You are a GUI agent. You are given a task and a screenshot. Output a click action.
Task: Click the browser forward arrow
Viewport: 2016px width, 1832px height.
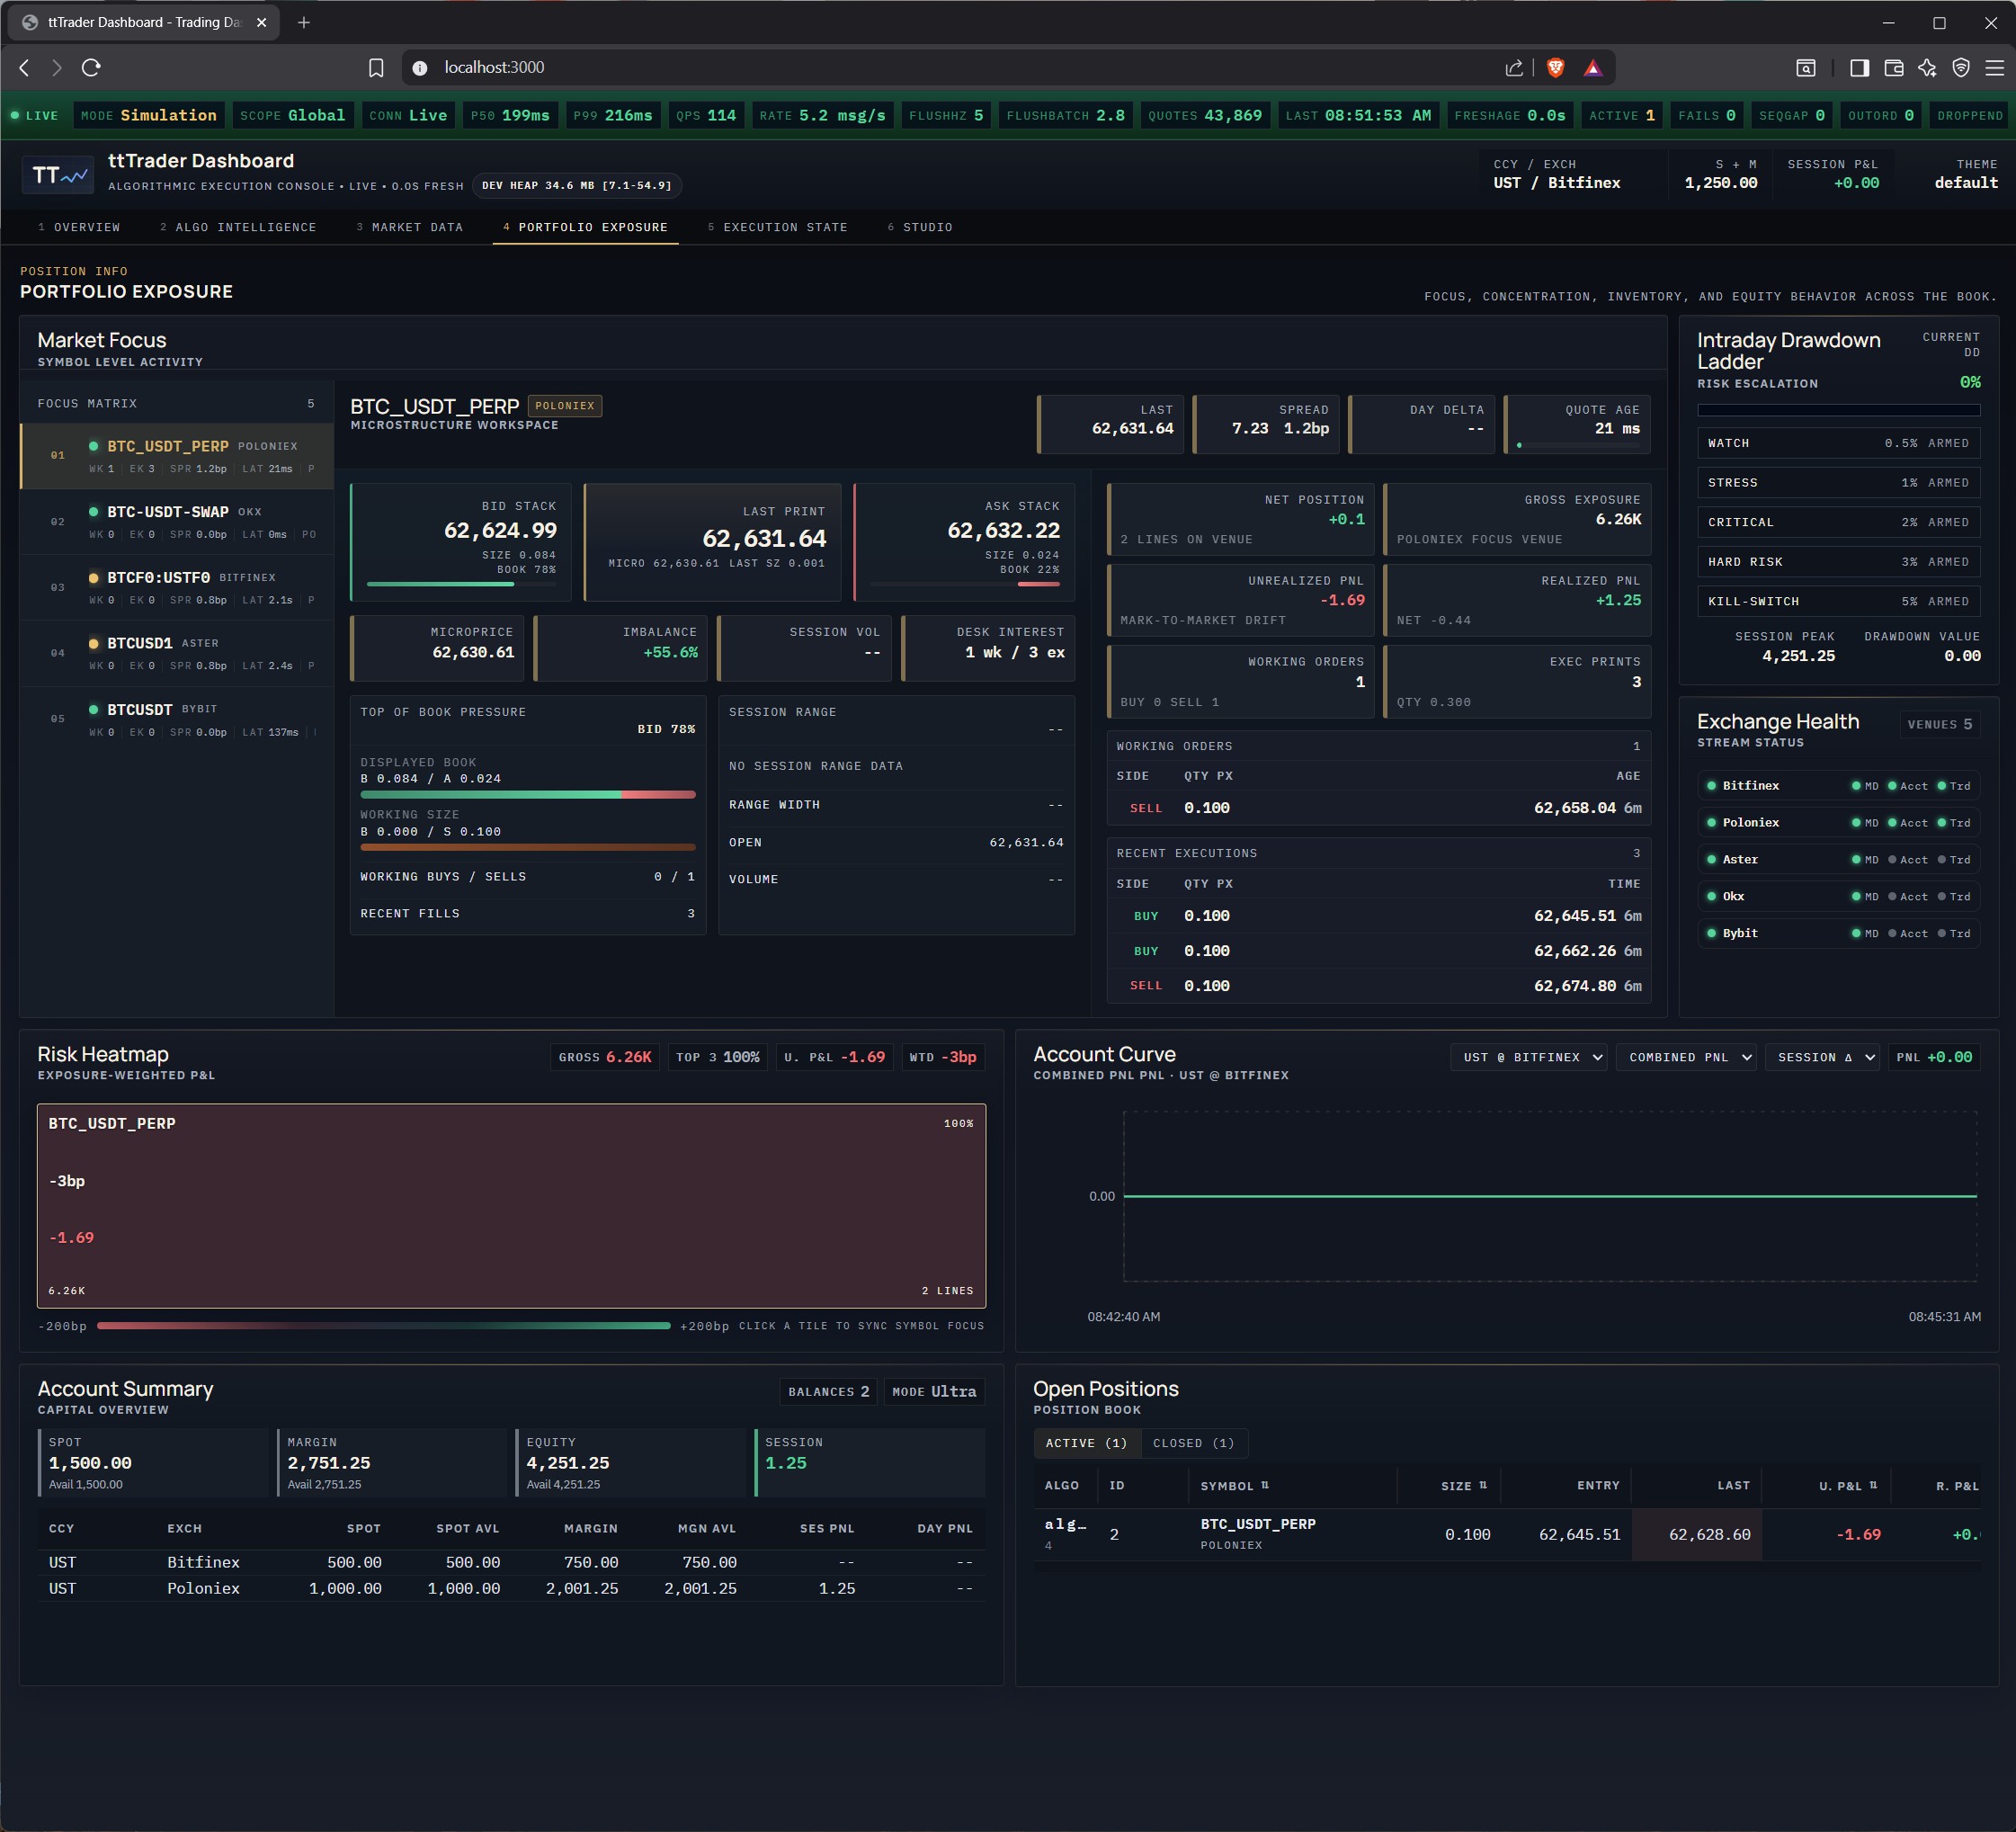[57, 67]
